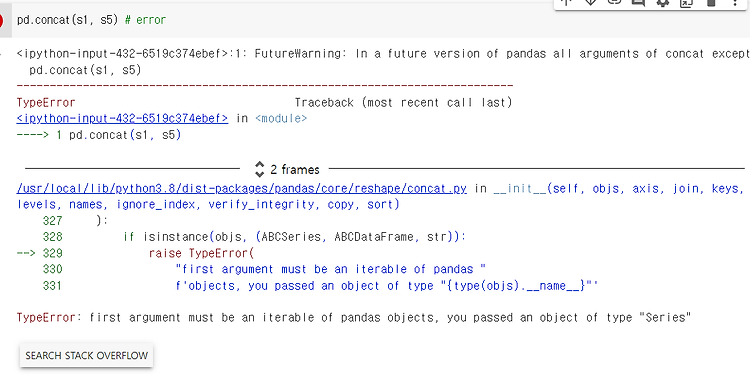Click 'Traceback (most recent call last)' text
The image size is (750, 375).
point(403,102)
